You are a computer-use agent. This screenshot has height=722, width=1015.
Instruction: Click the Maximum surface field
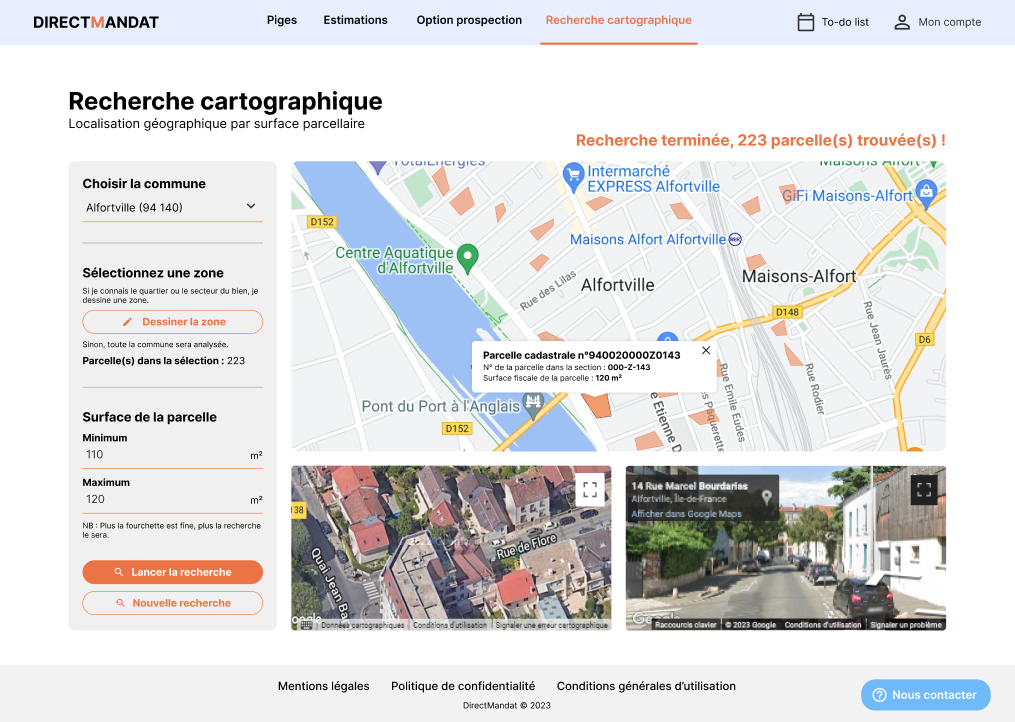point(172,500)
